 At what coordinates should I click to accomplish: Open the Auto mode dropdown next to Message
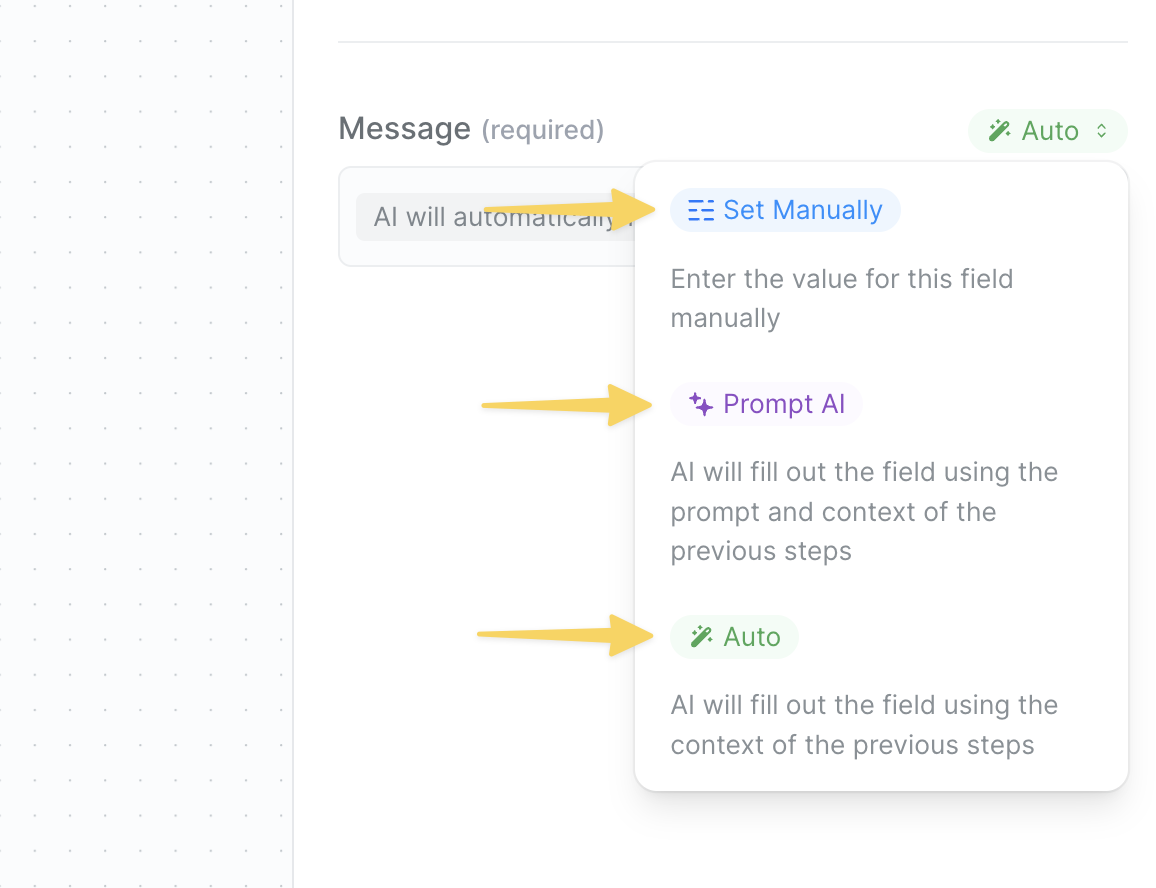pyautogui.click(x=1047, y=131)
